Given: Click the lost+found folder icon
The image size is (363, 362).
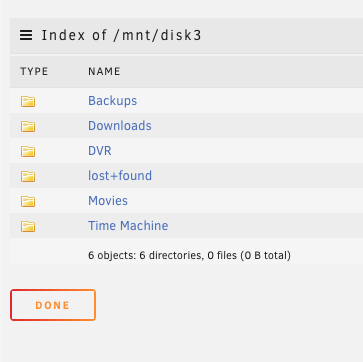Looking at the screenshot, I should [28, 176].
